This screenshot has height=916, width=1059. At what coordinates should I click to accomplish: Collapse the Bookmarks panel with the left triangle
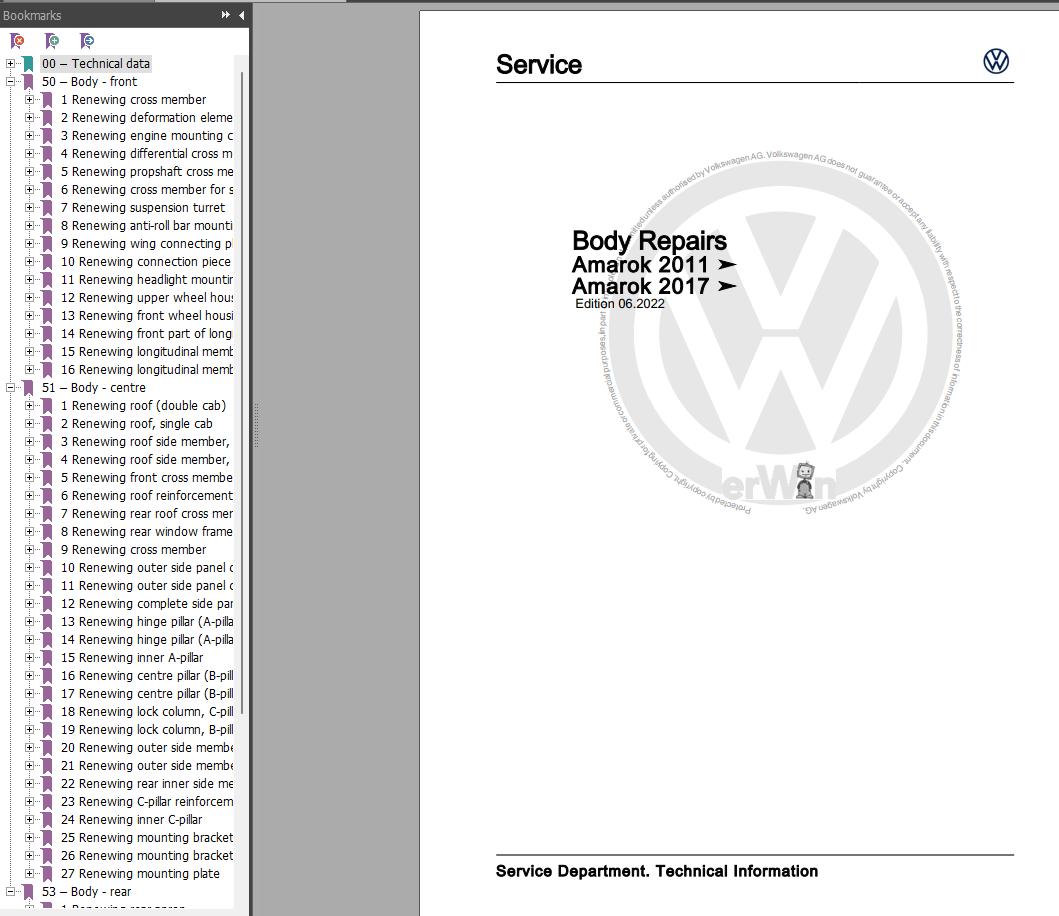click(x=241, y=15)
